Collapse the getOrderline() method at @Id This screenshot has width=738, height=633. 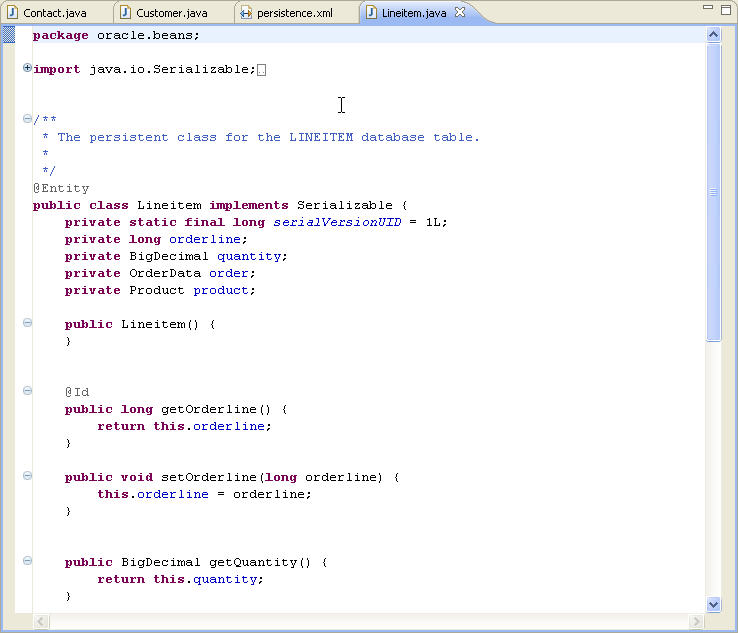pos(27,391)
